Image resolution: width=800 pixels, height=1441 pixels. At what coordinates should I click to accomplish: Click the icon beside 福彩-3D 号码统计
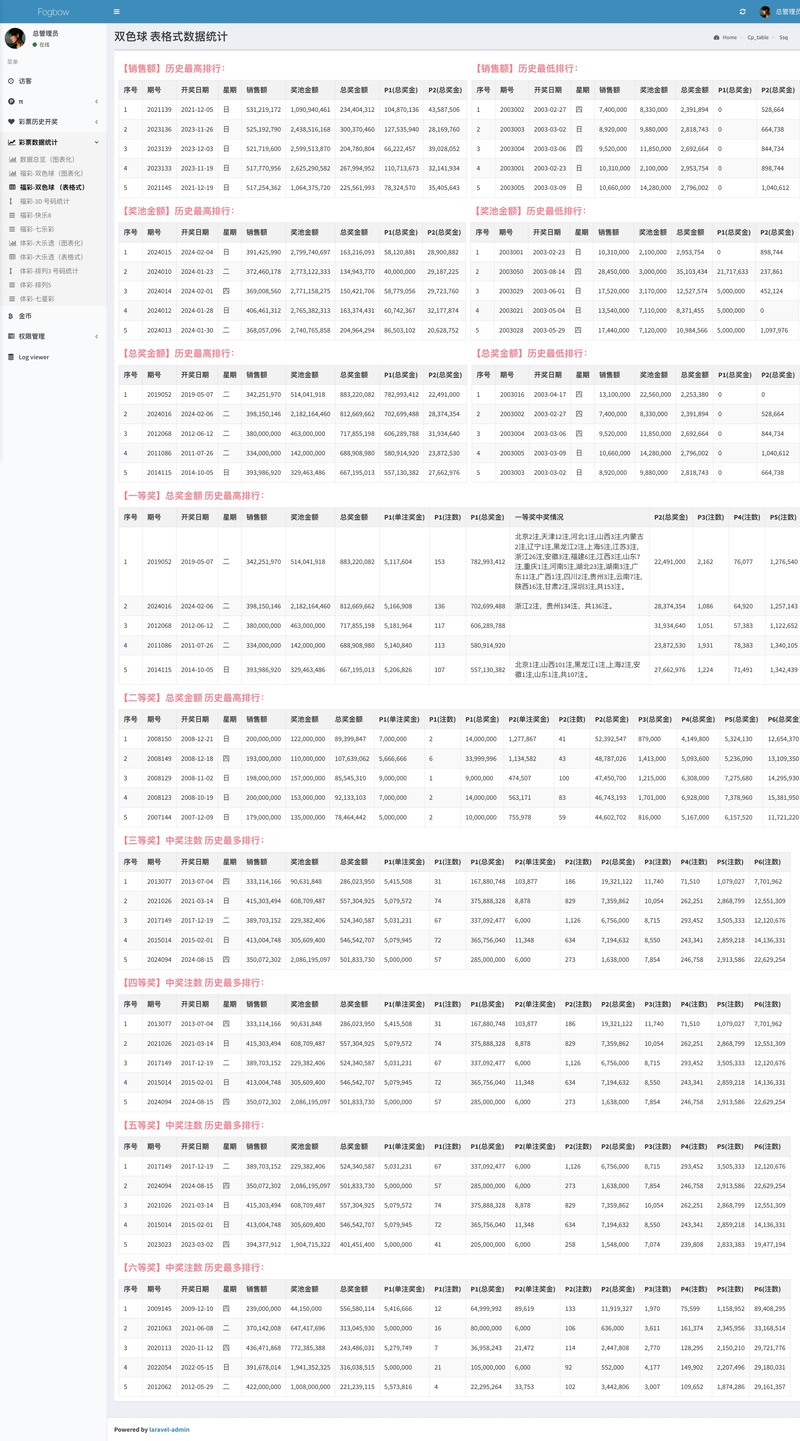pos(12,201)
